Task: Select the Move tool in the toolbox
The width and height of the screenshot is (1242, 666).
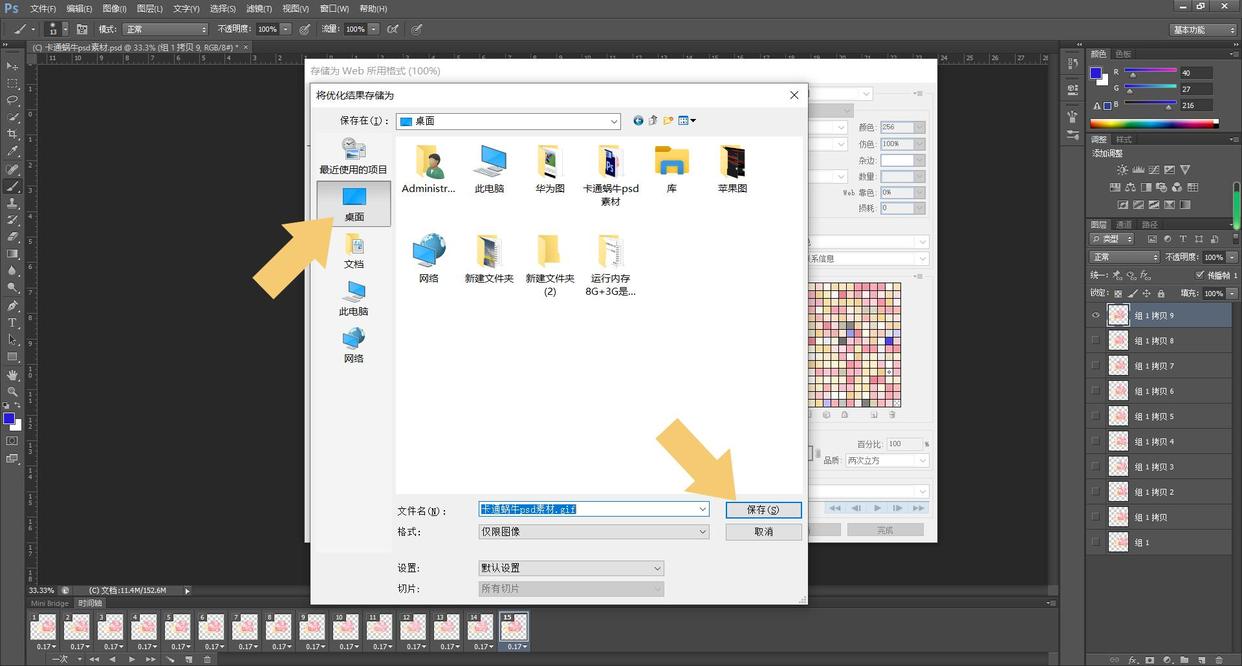Action: pos(13,65)
